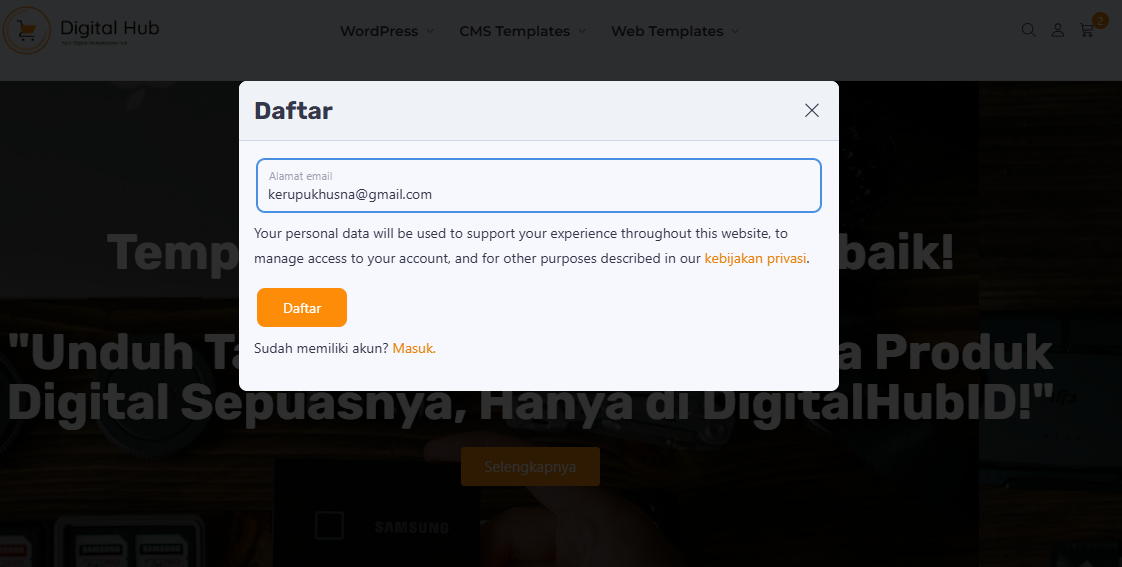Close the Daftar dialog with X

point(811,110)
